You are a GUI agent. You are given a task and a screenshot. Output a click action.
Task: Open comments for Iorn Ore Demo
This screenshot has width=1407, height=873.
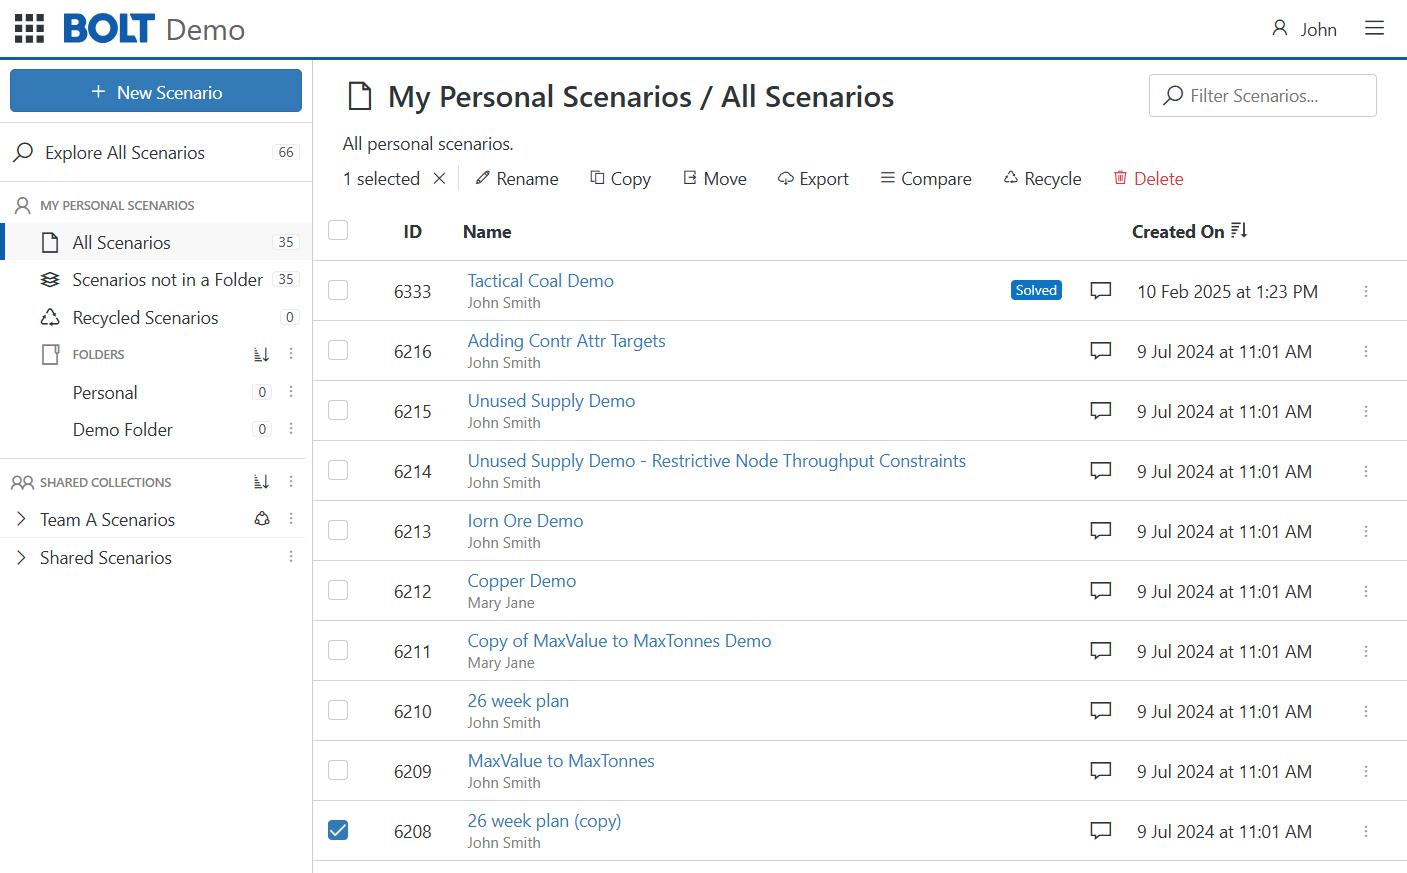[x=1101, y=531]
